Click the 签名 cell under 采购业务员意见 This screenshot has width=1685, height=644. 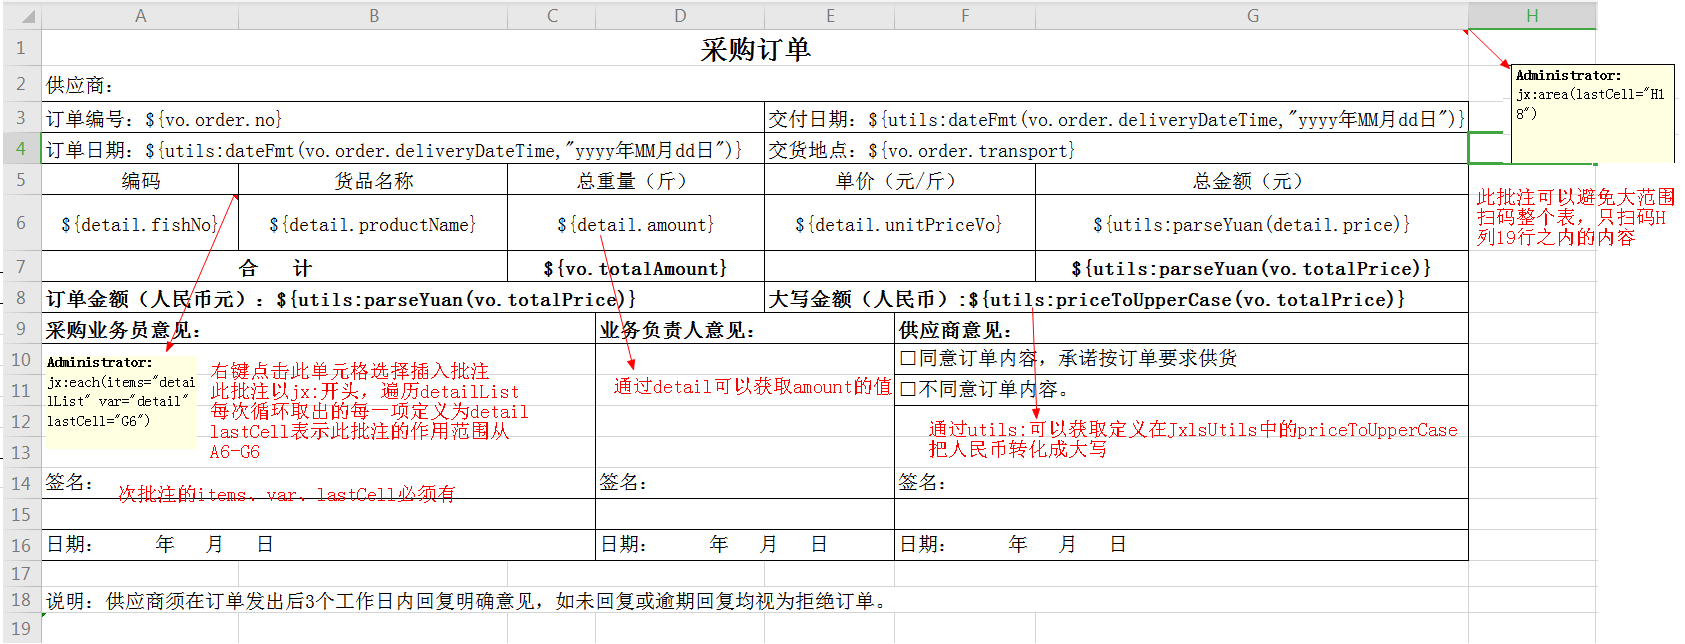coord(318,482)
